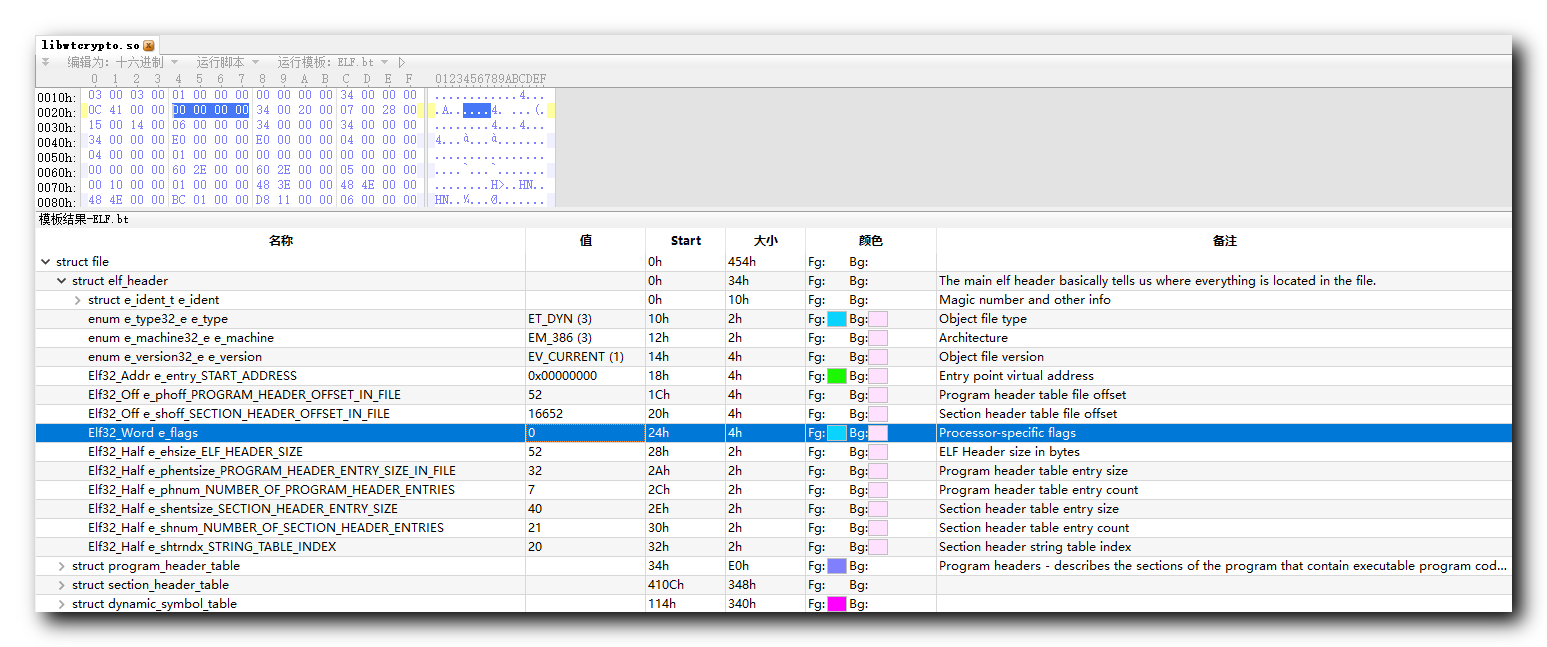
Task: Click the pink Bg swatch of e_machine row
Action: click(x=878, y=338)
